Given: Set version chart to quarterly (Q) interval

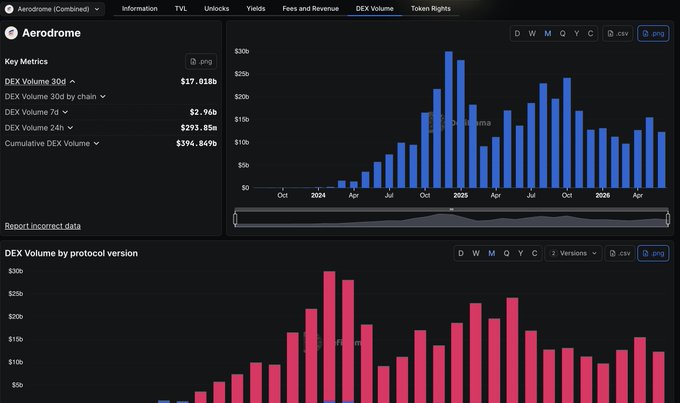Looking at the screenshot, I should point(506,253).
